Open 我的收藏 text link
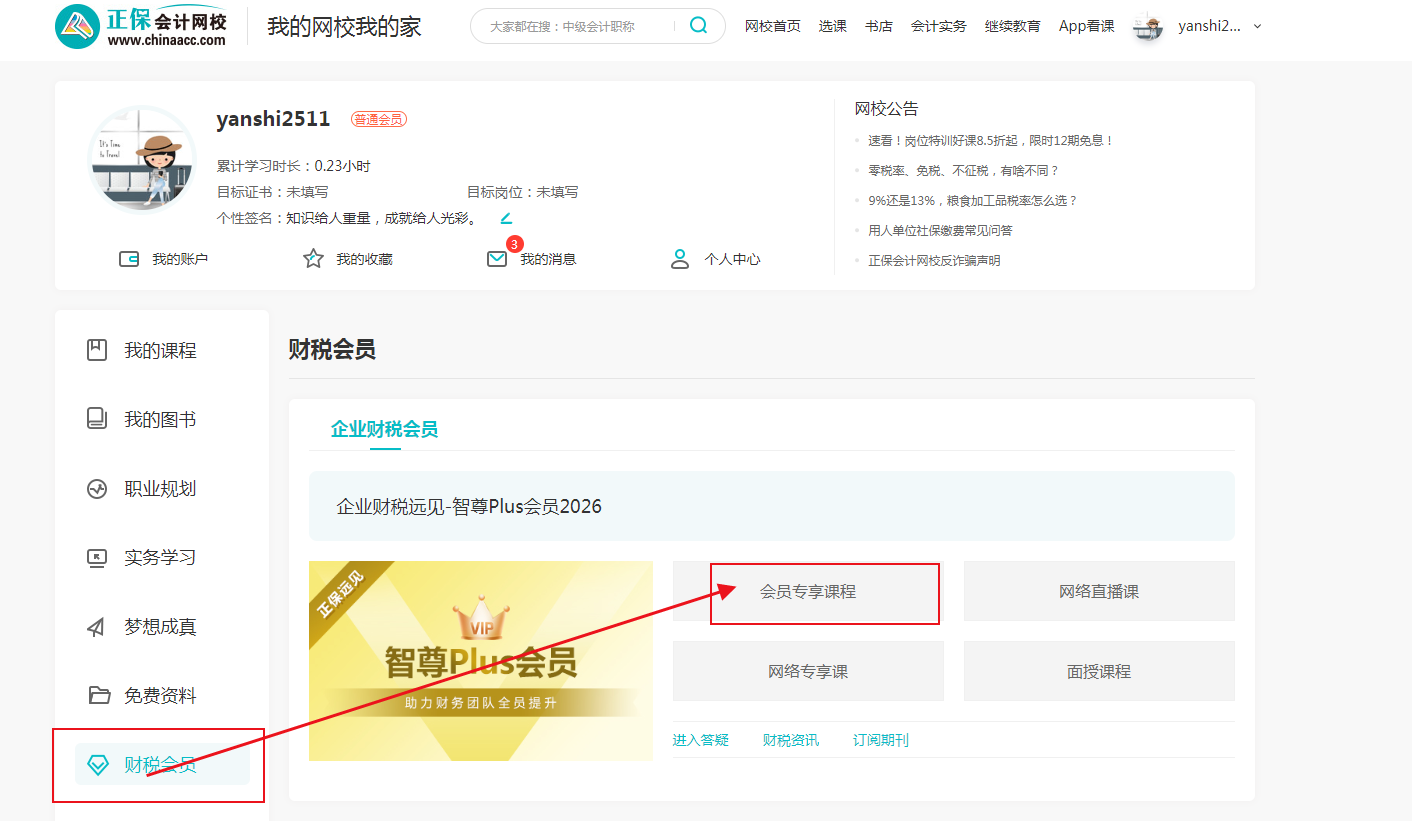1412x821 pixels. 364,259
